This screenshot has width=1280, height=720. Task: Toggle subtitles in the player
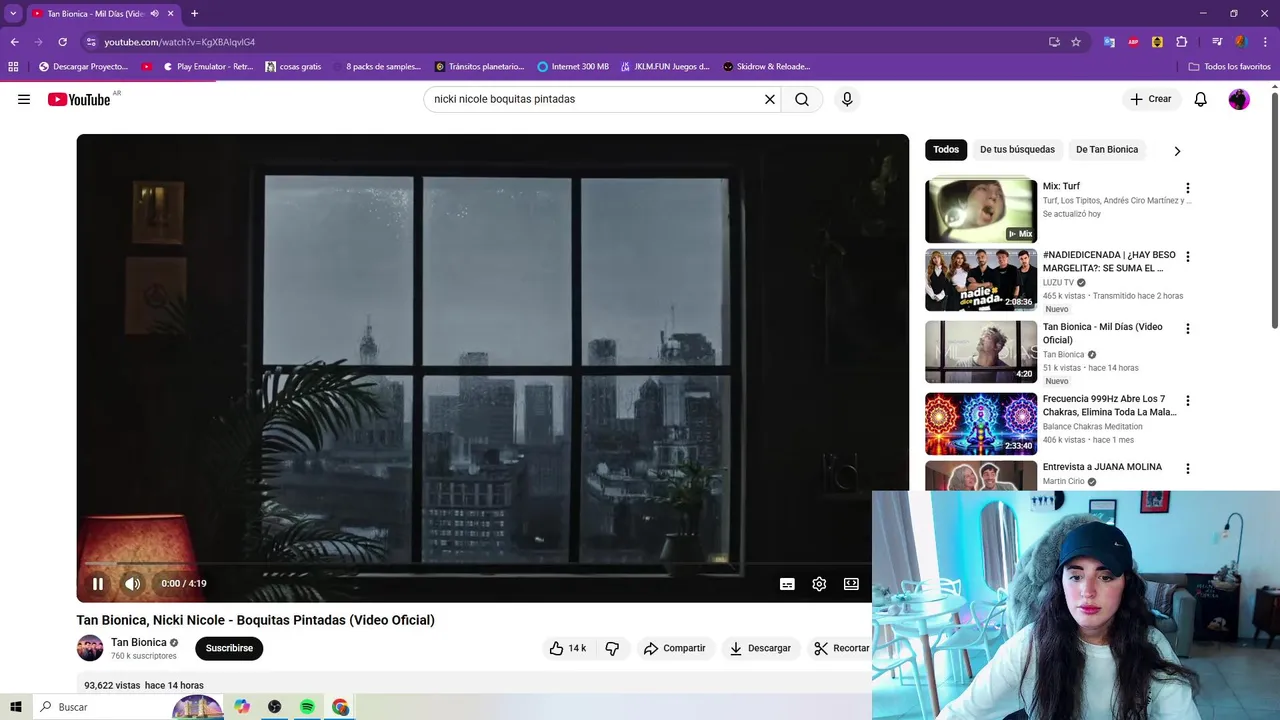click(787, 584)
